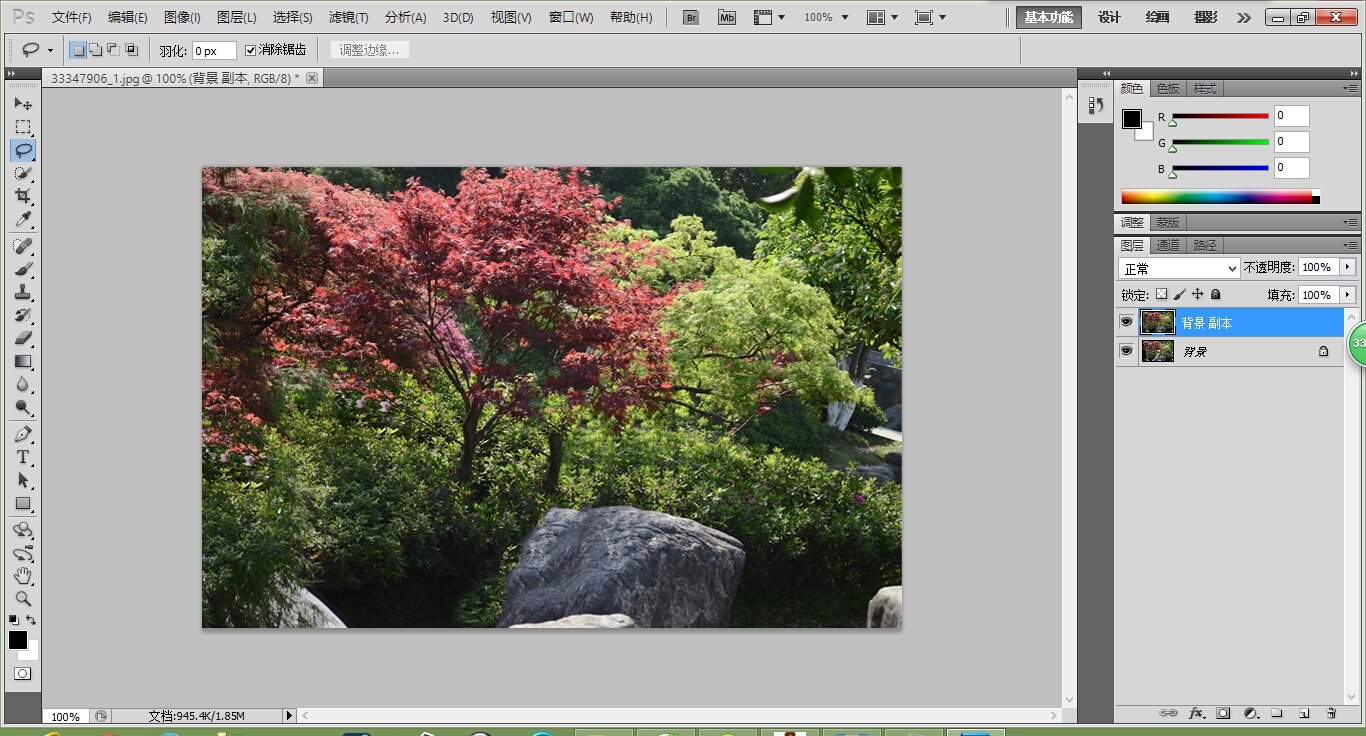Hide the 背景 副本 layer with its eye icon
1366x736 pixels.
[1127, 322]
